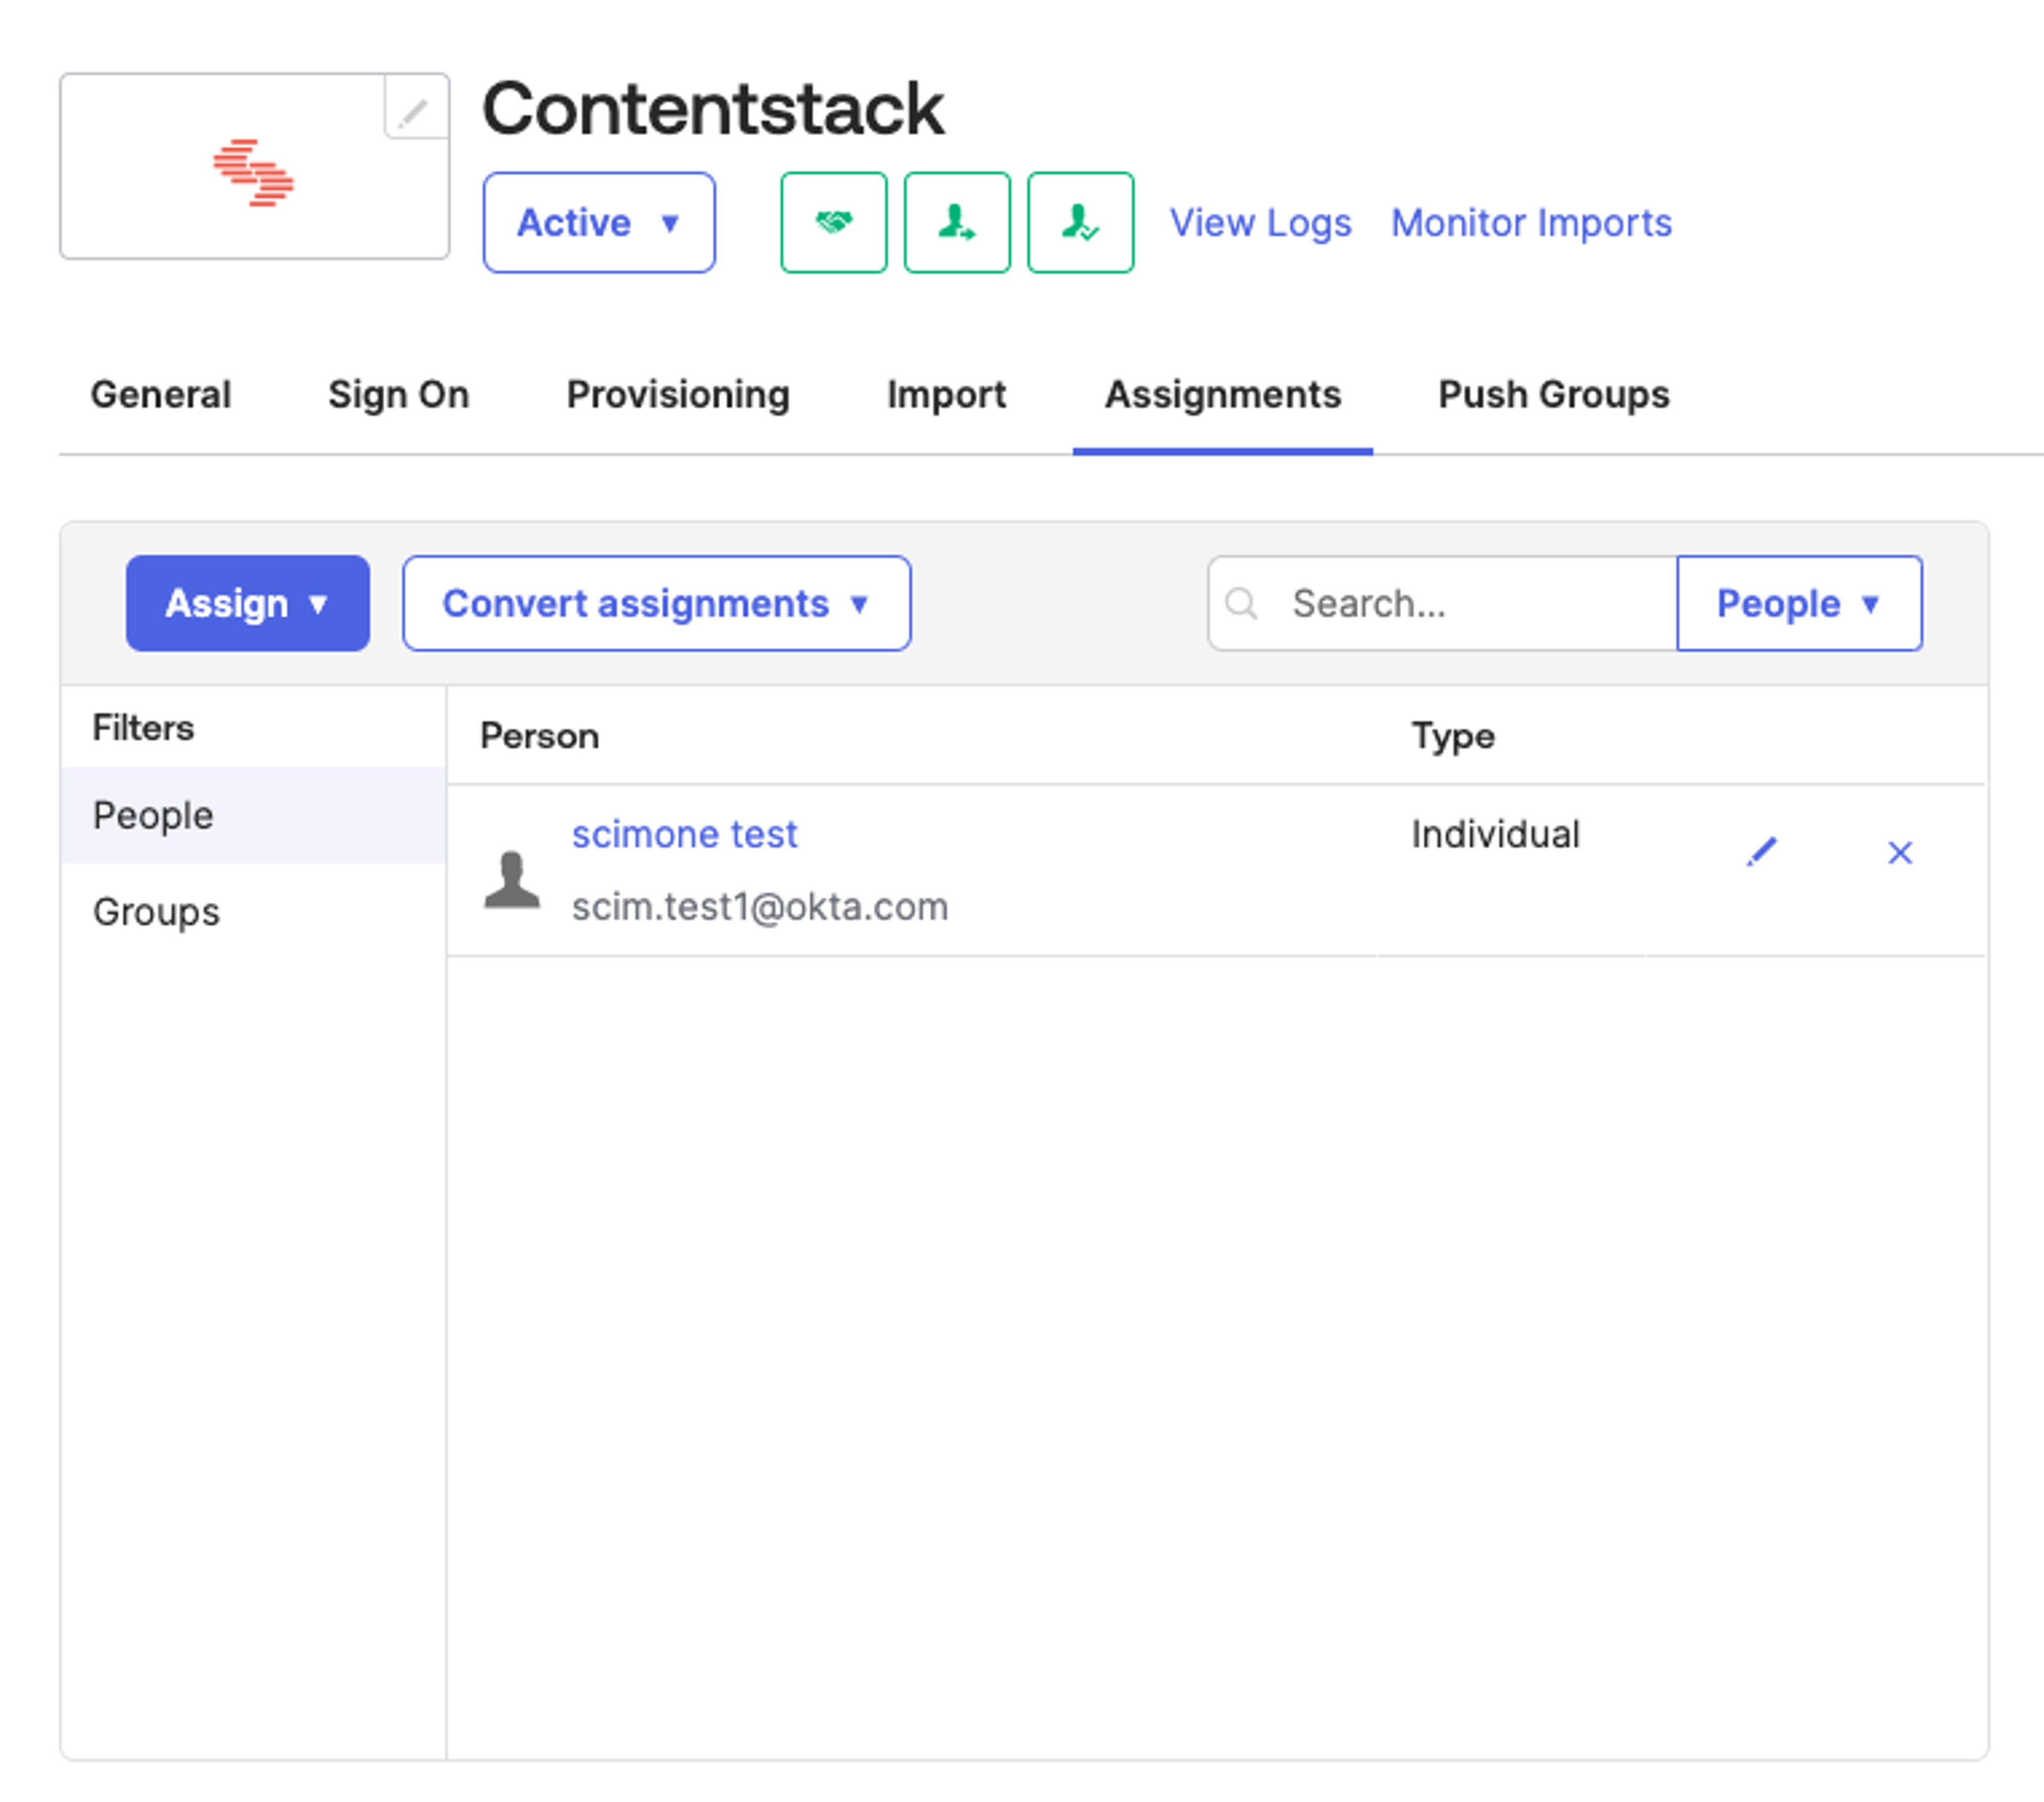
Task: Edit scimone test's assignment
Action: pos(1761,852)
